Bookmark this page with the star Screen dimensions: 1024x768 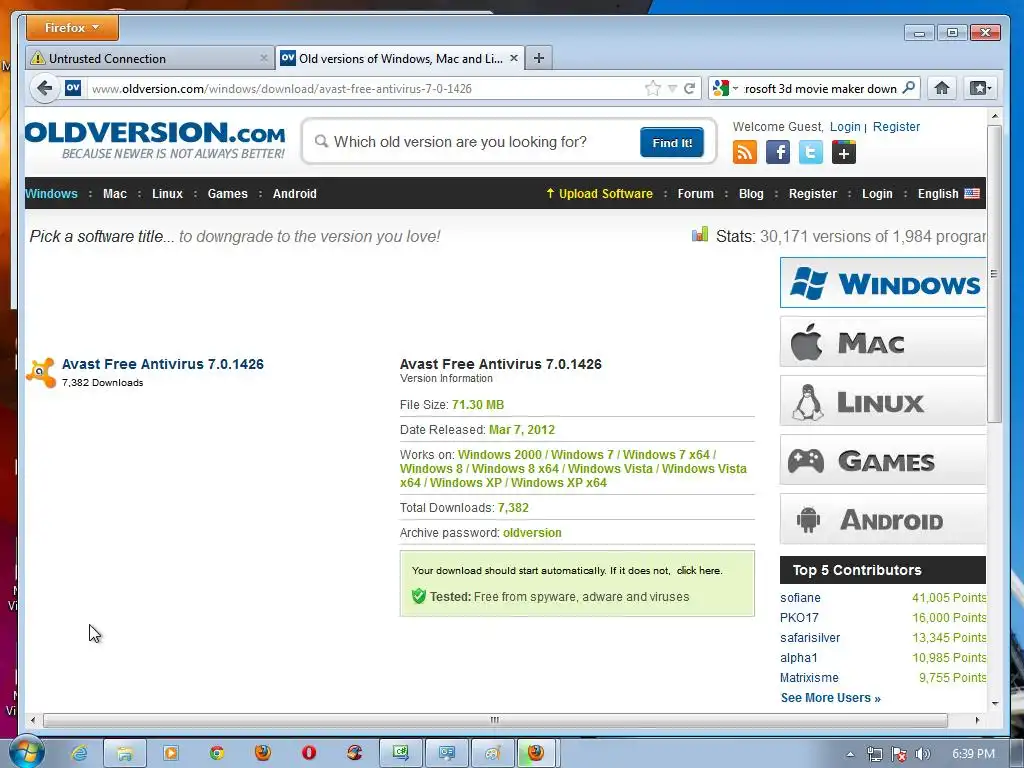(652, 88)
